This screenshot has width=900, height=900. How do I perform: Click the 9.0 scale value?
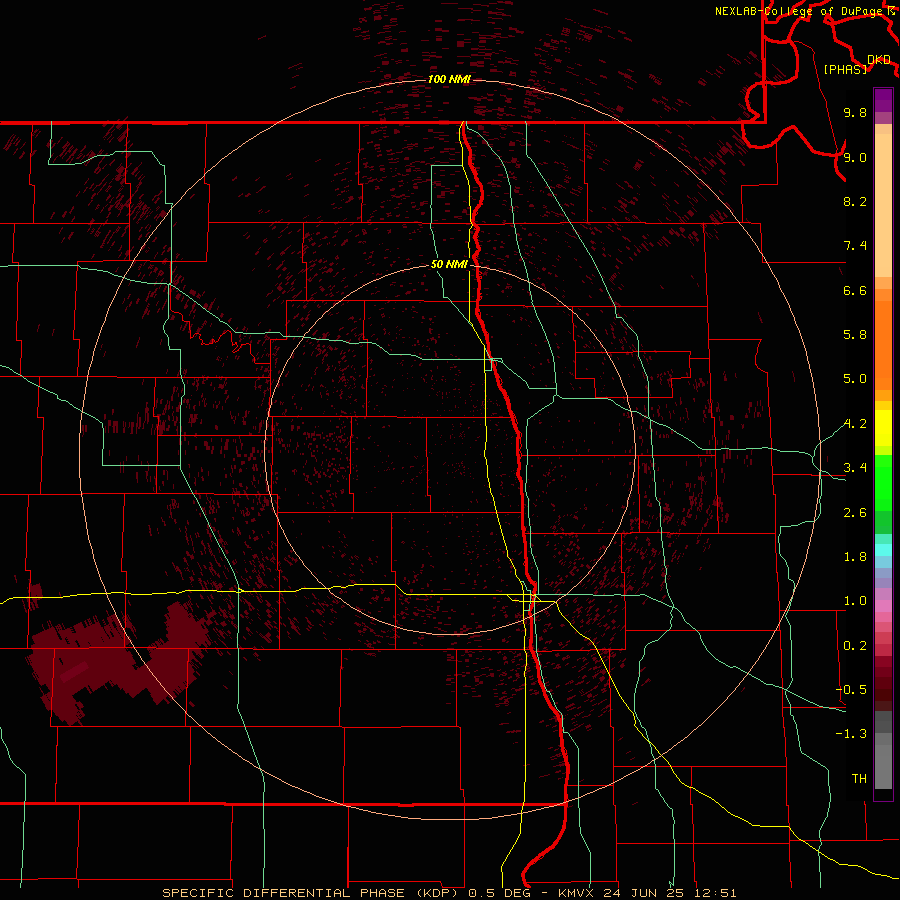point(855,157)
